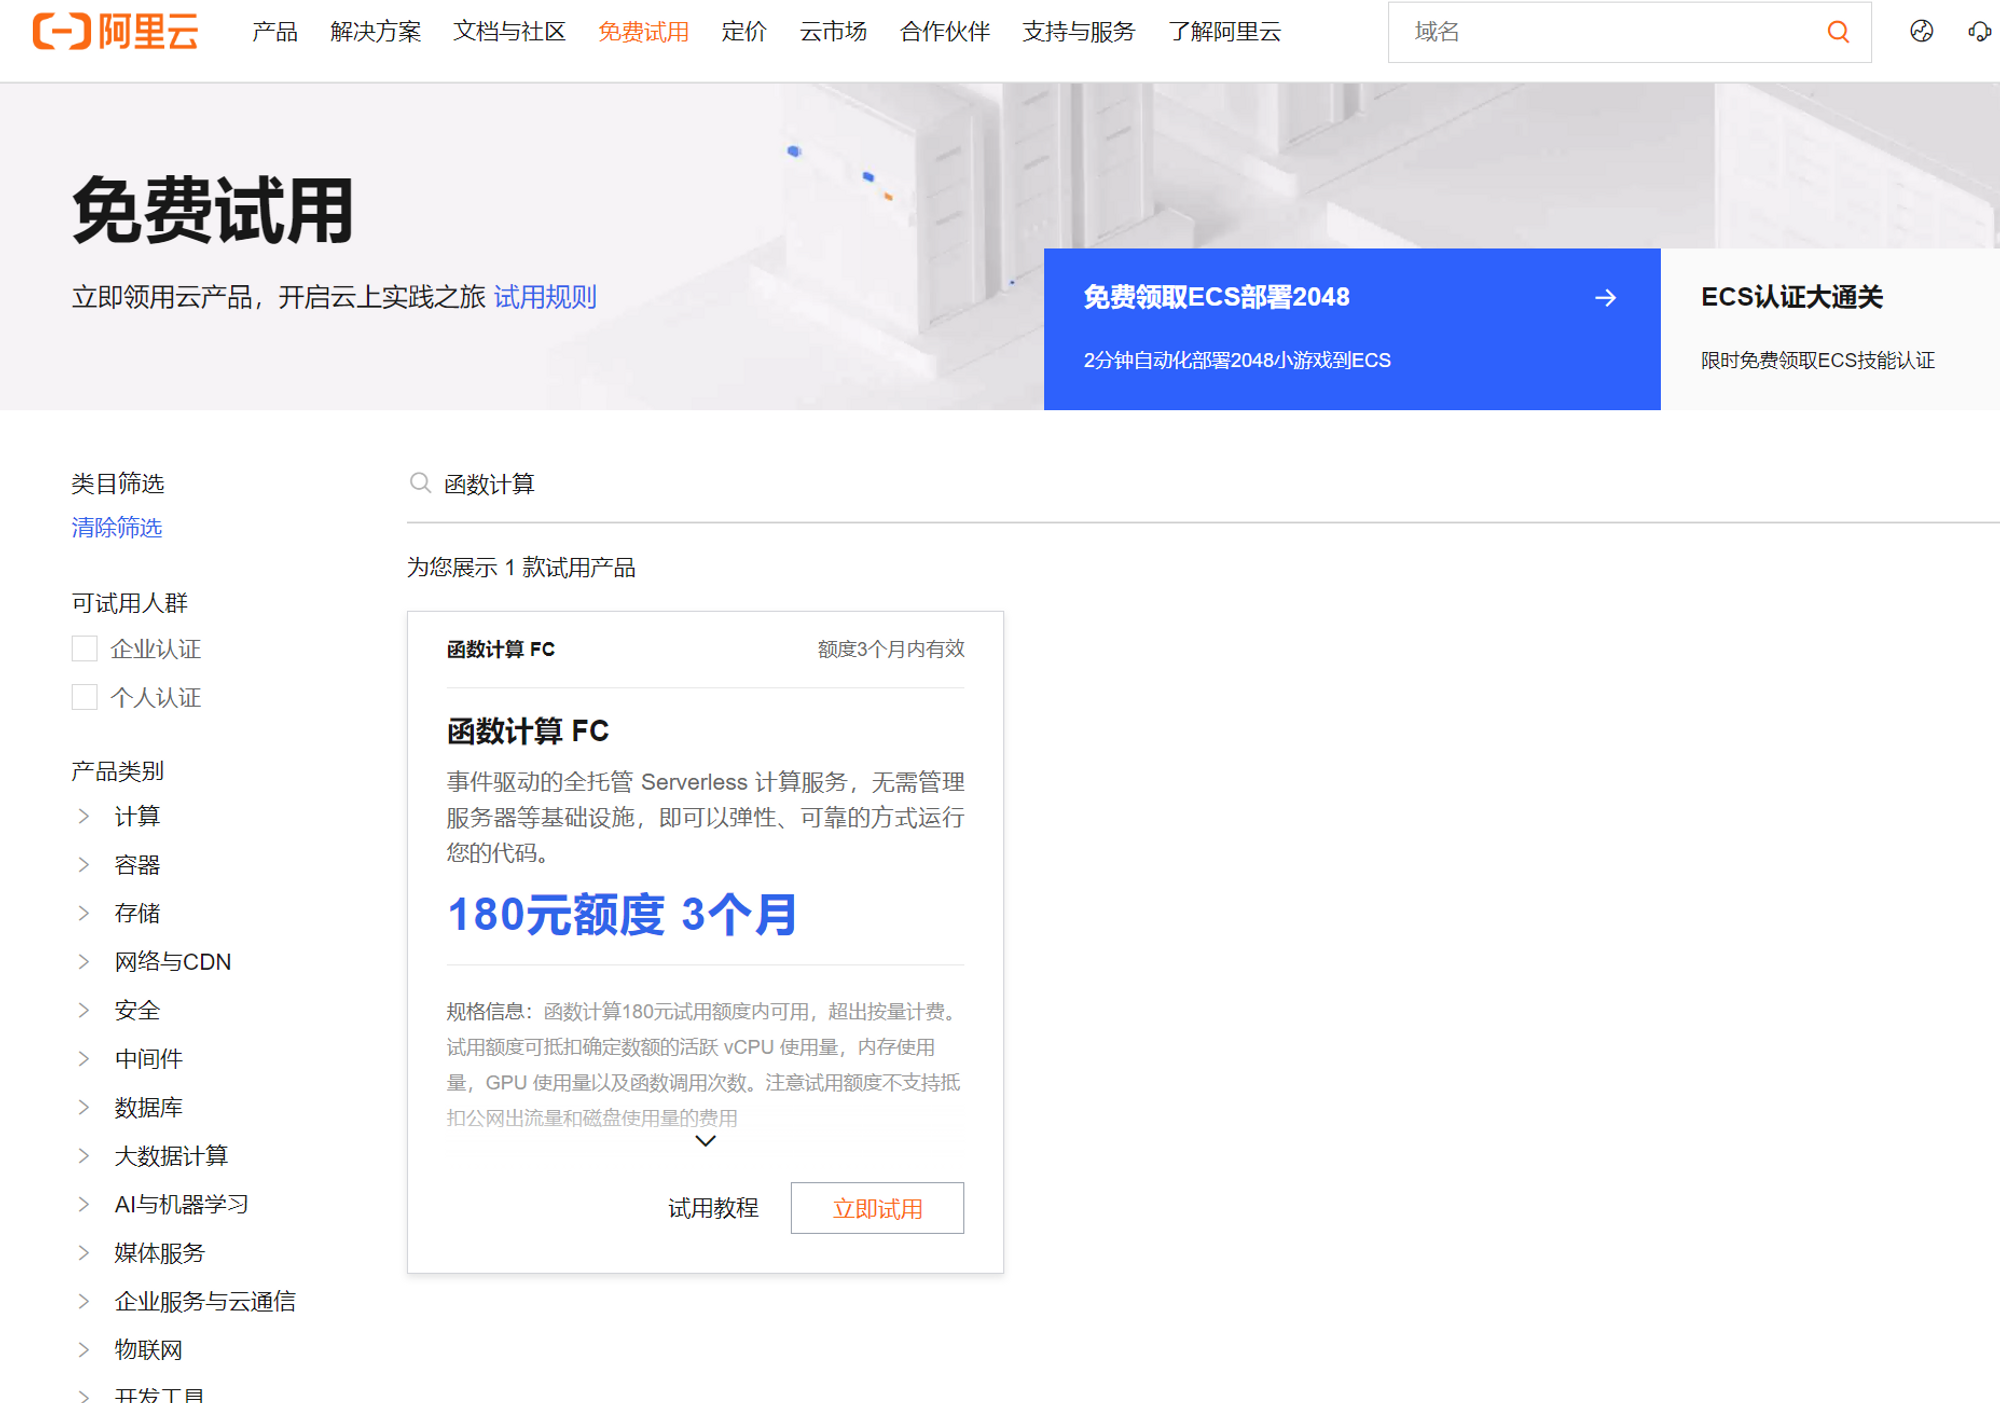Click the arrow on the ECS 2048 banner
Viewport: 2000px width, 1403px height.
(1605, 297)
